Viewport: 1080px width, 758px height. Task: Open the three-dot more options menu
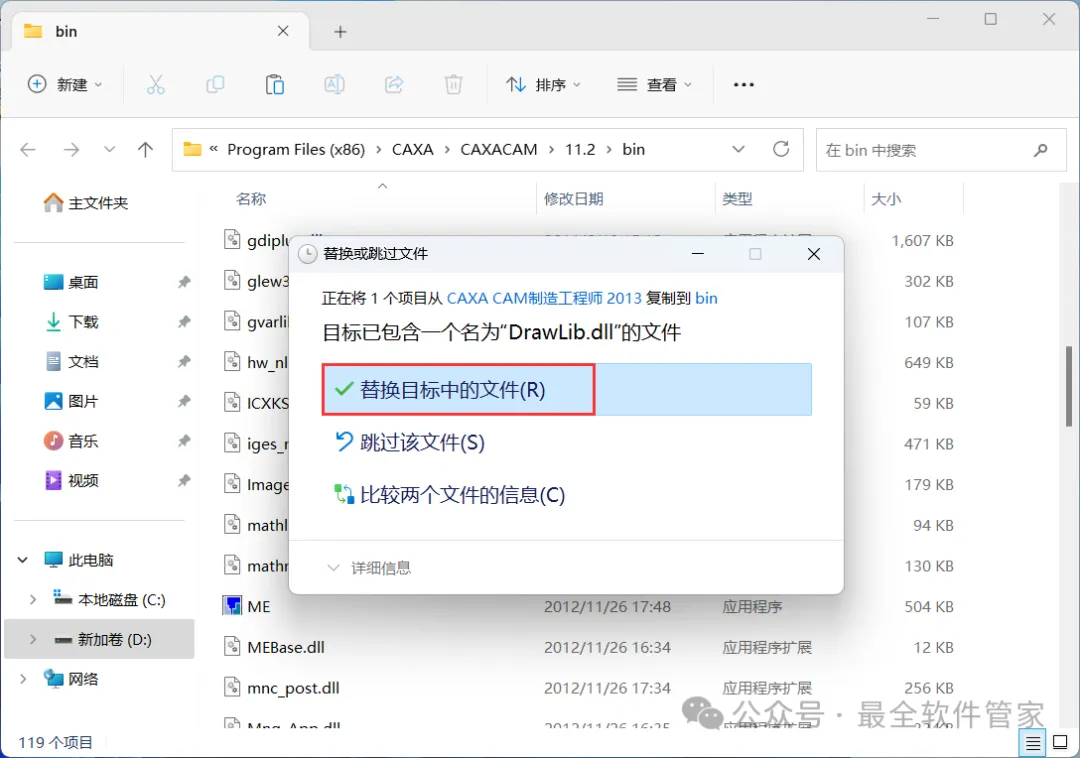click(744, 85)
